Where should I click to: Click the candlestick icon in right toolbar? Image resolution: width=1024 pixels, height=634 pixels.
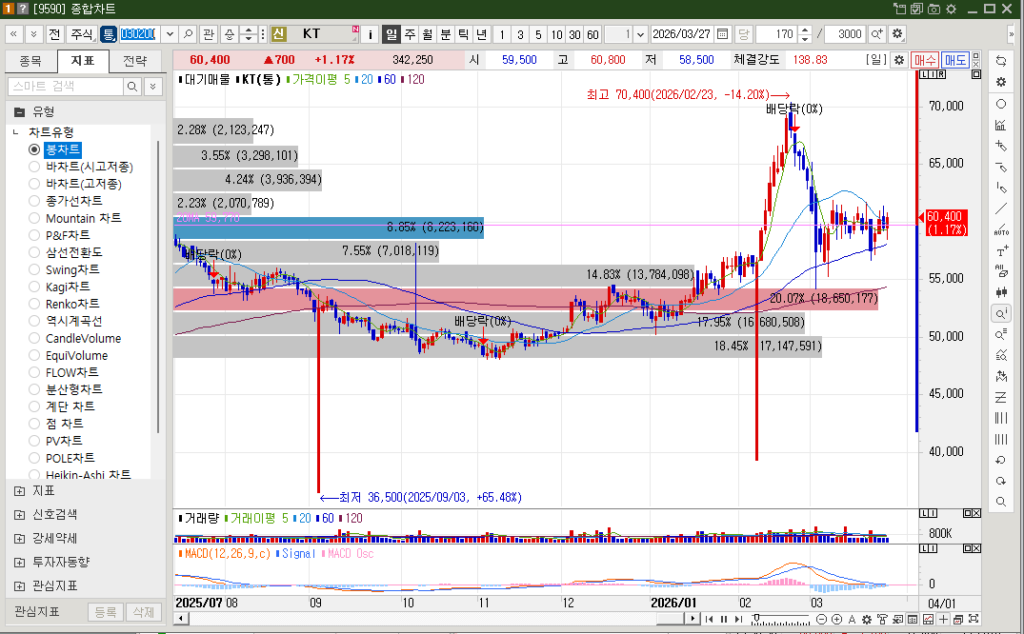pyautogui.click(x=1001, y=292)
